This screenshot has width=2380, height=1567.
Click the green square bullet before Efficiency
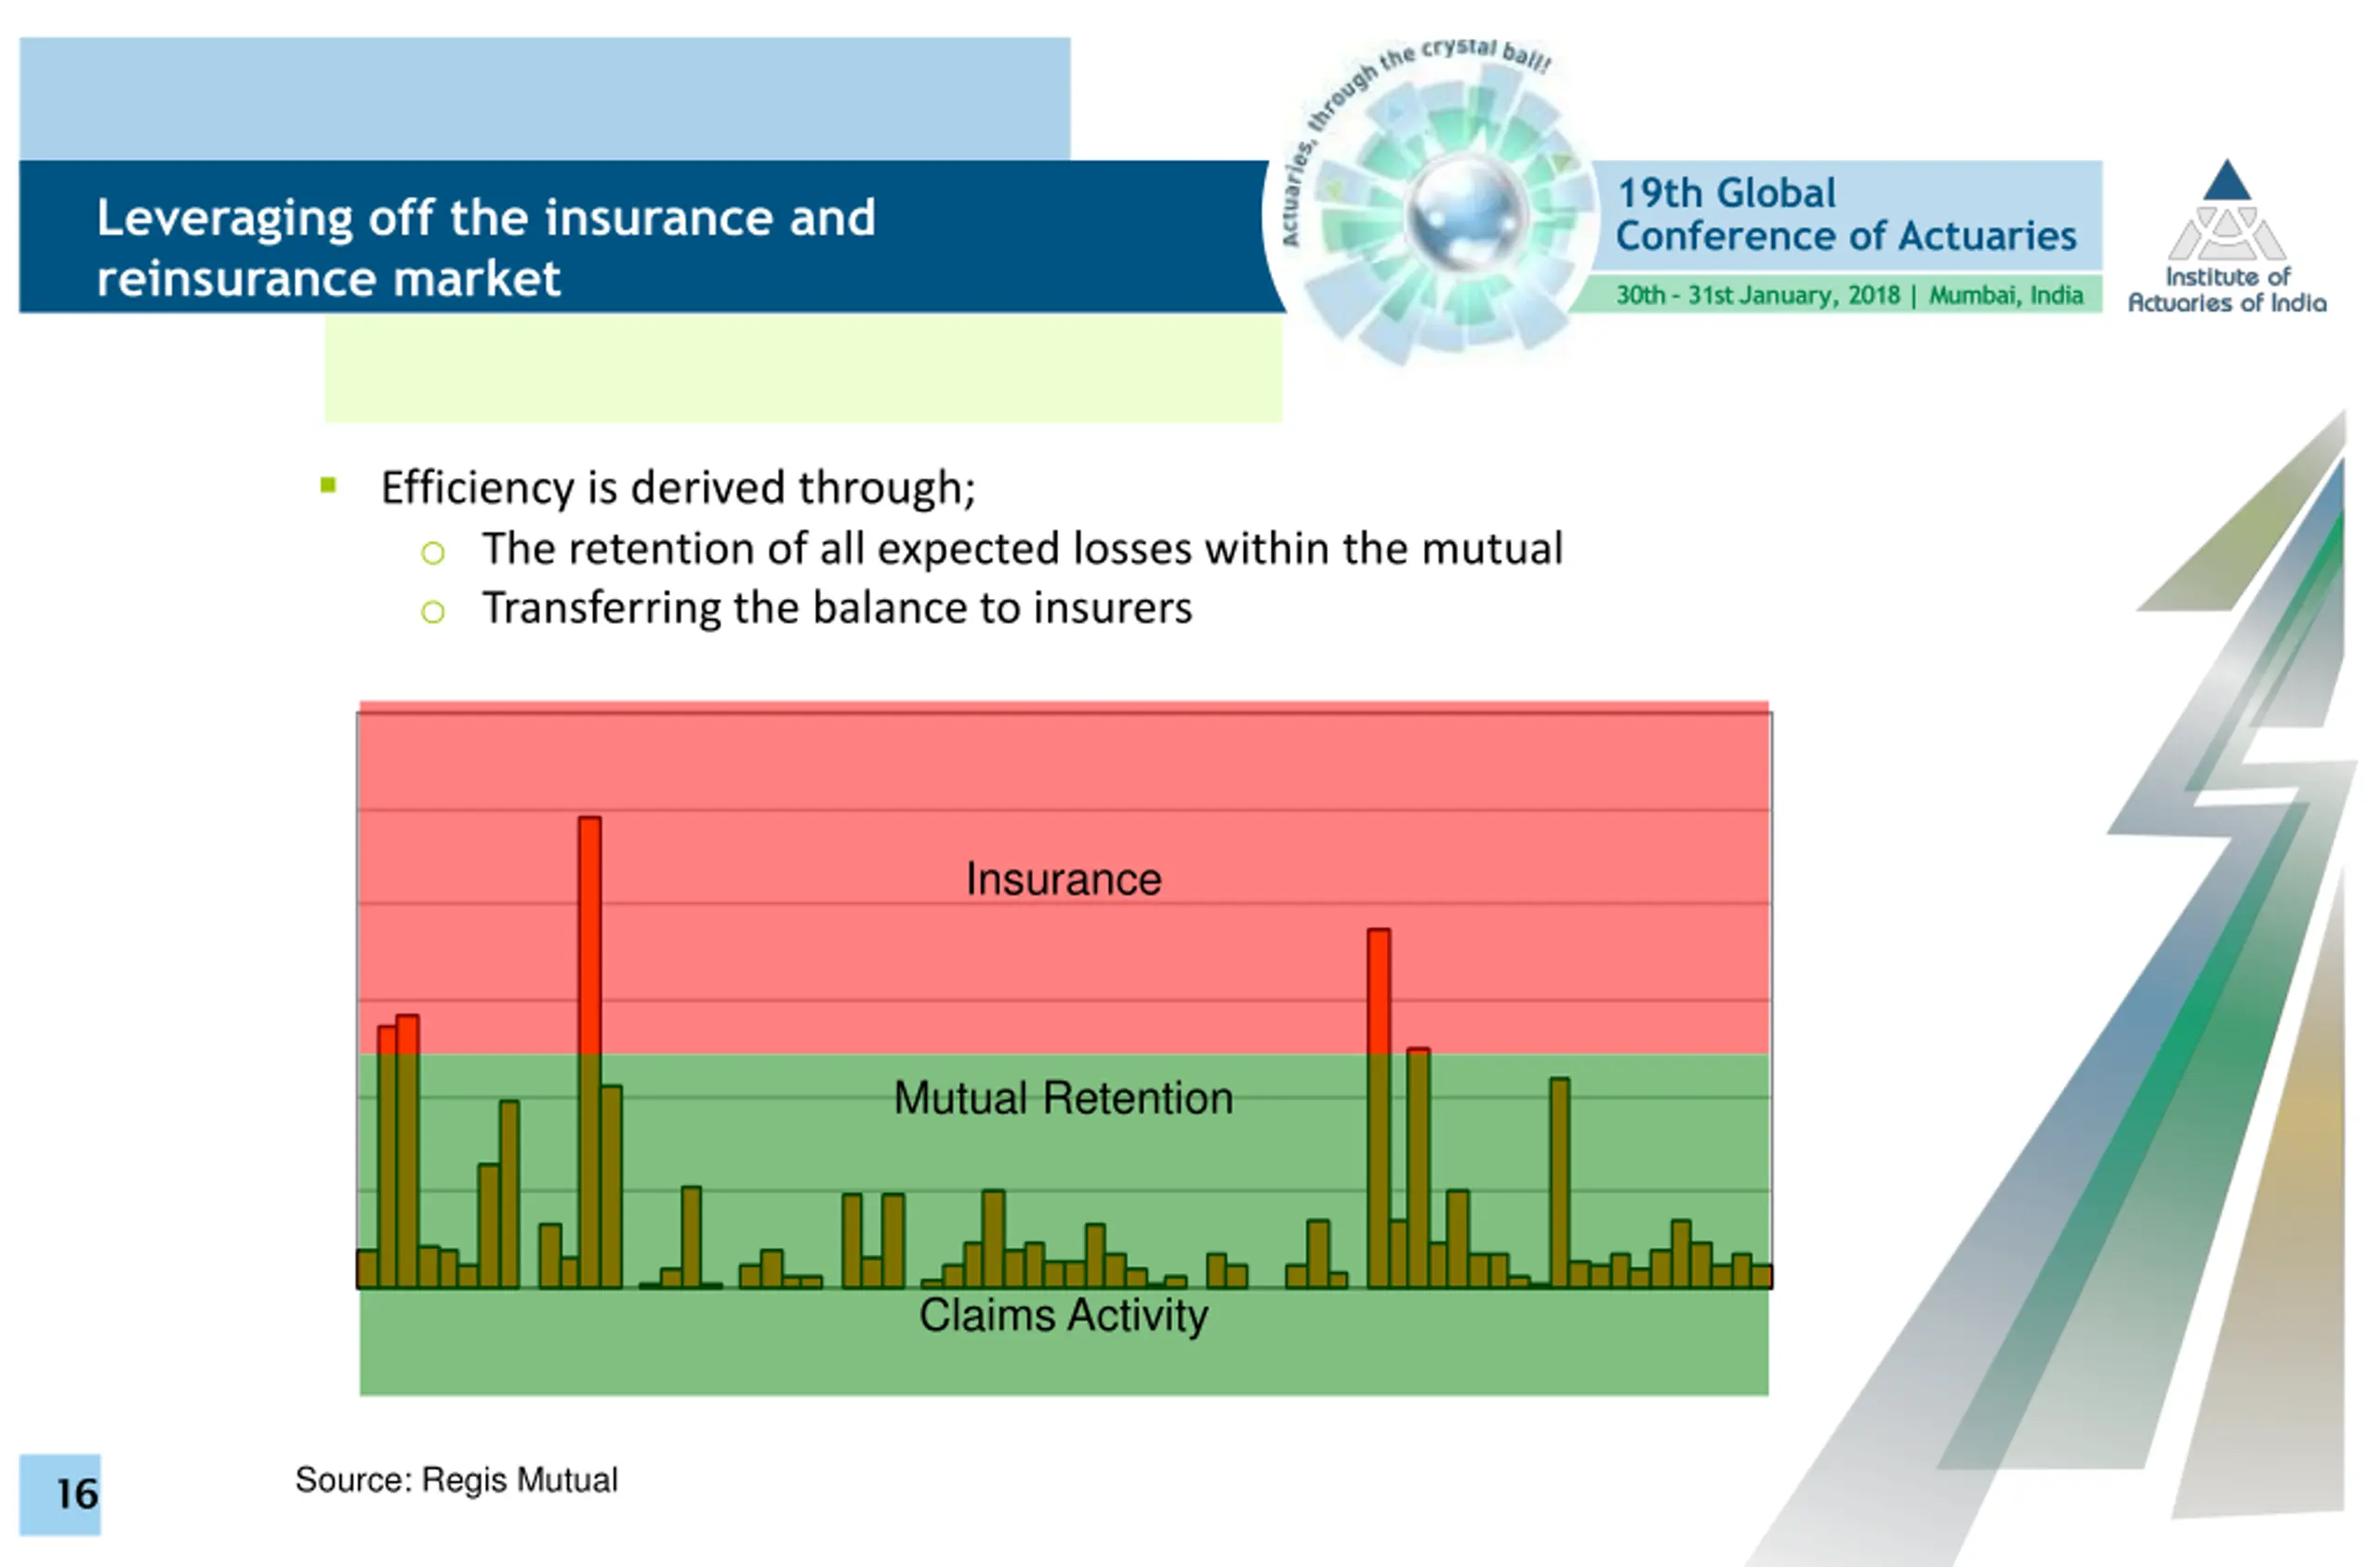(328, 486)
